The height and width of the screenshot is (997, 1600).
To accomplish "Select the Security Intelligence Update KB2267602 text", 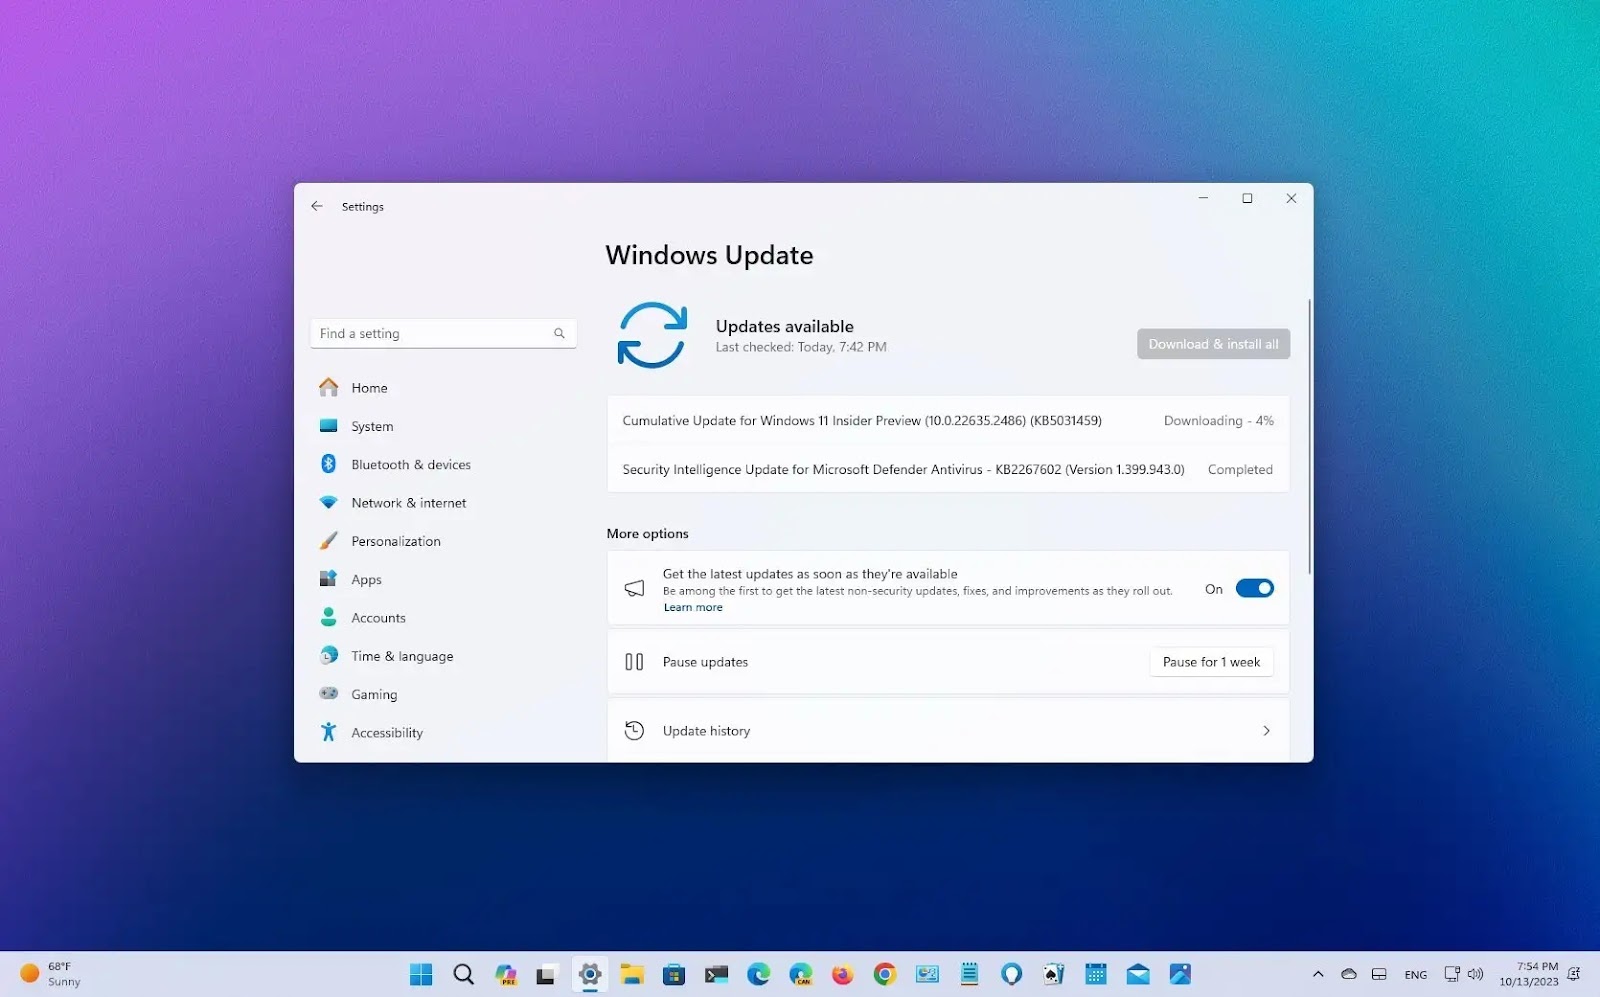I will pyautogui.click(x=903, y=469).
